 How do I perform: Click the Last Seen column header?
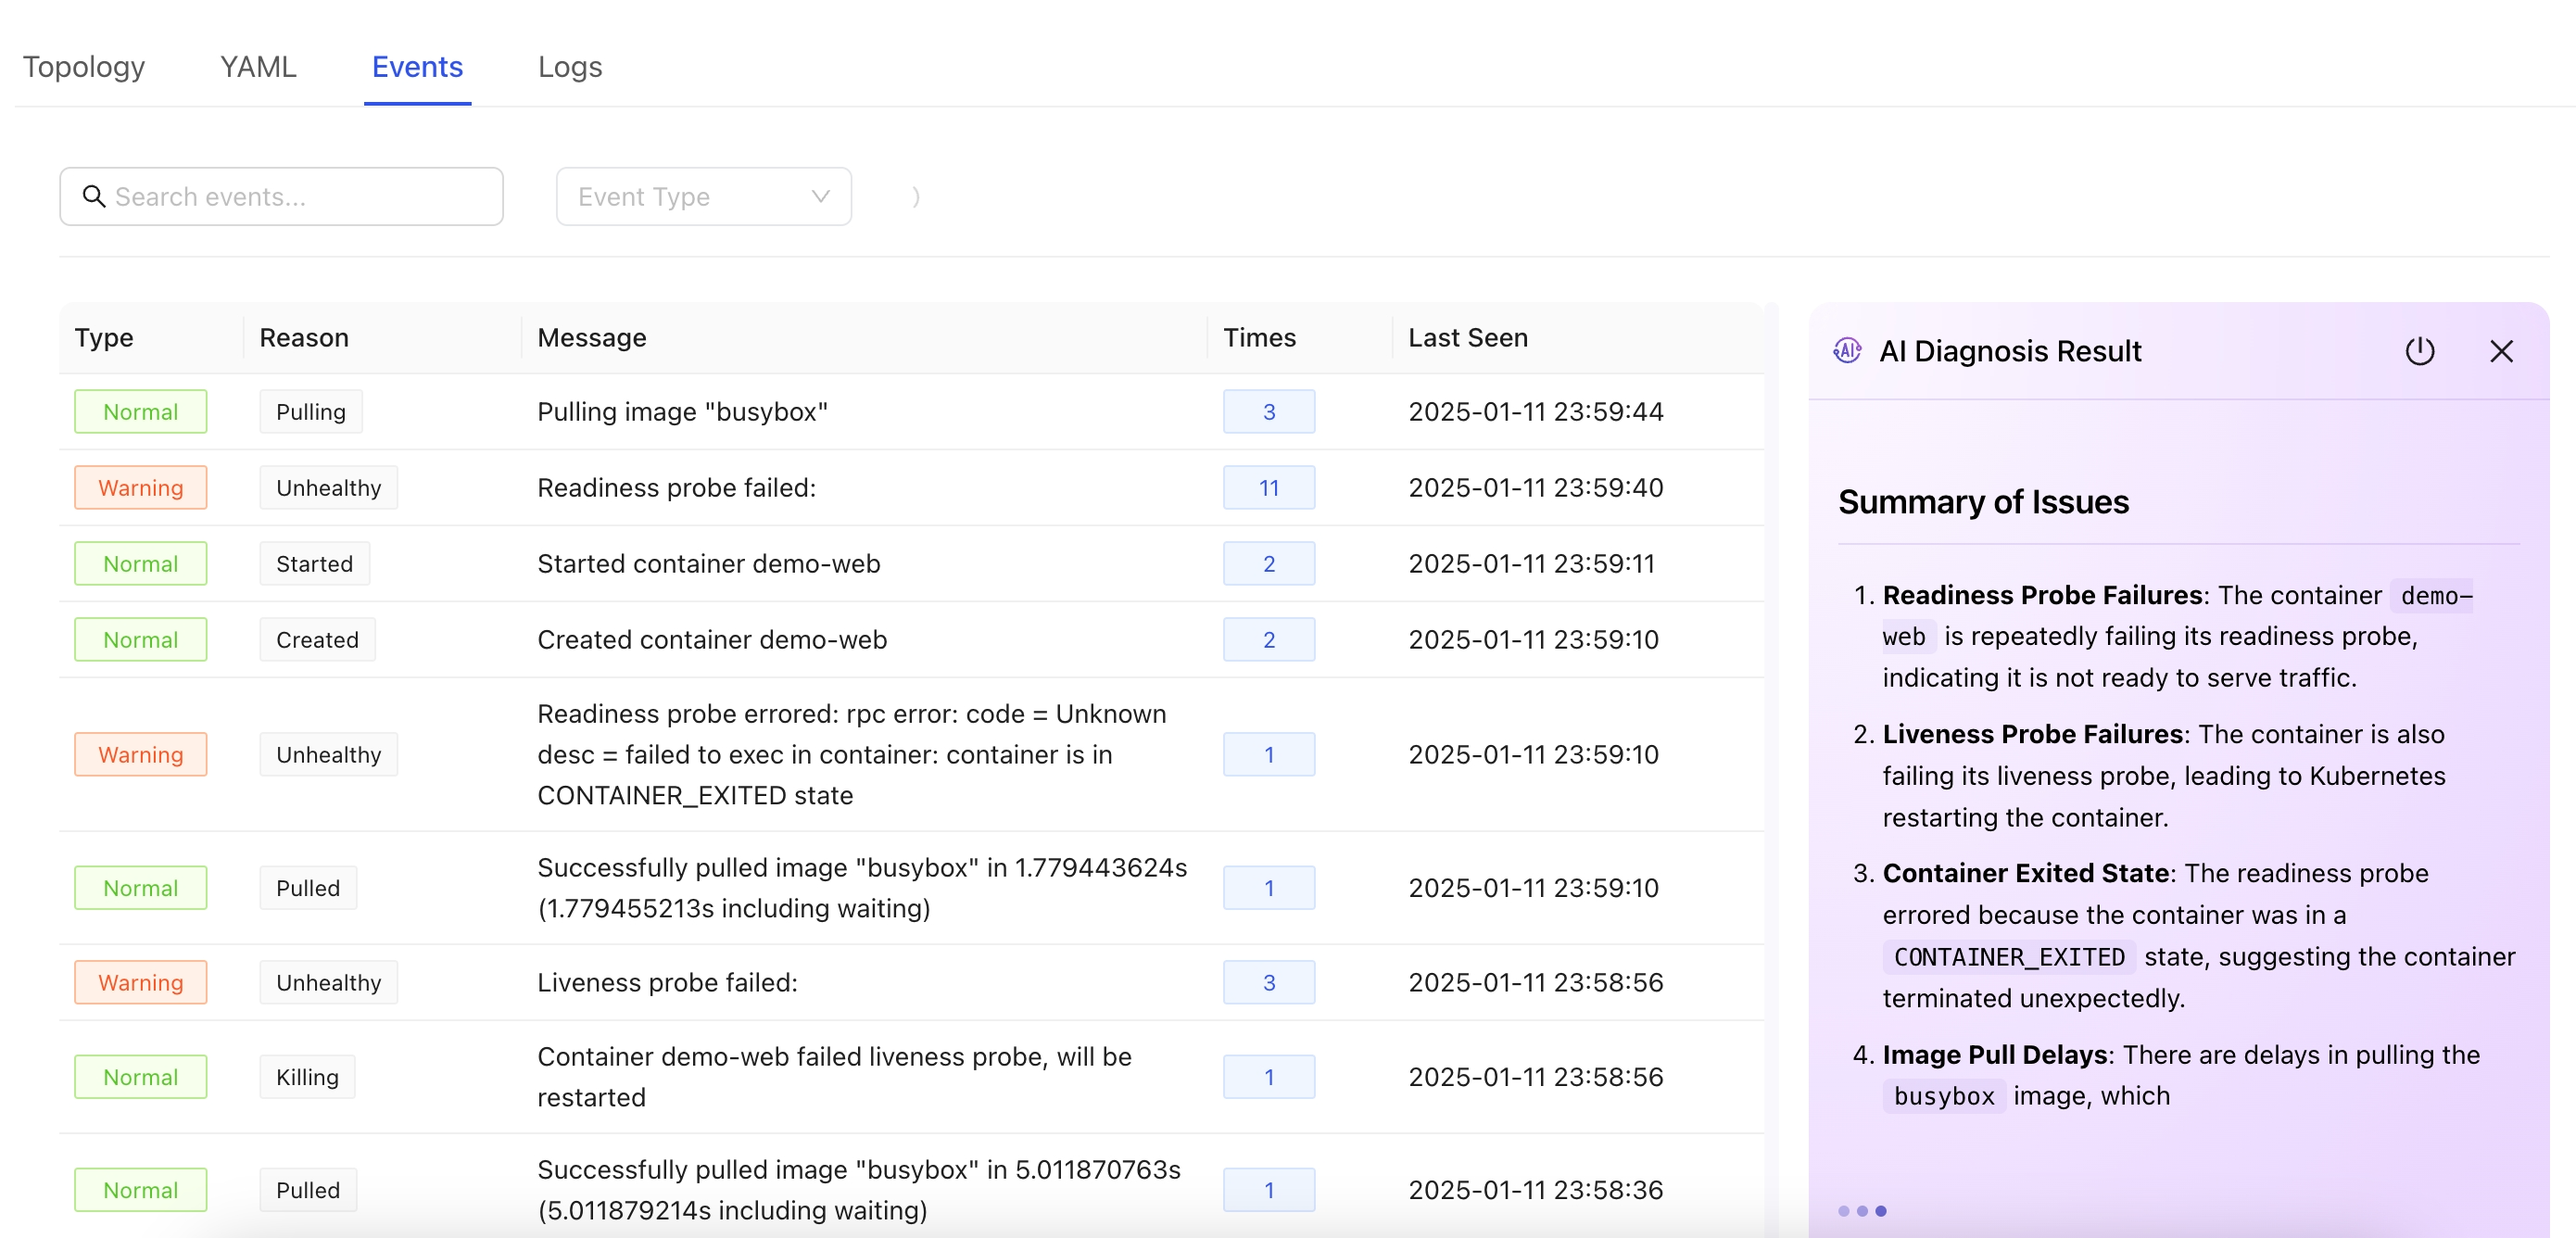point(1467,337)
